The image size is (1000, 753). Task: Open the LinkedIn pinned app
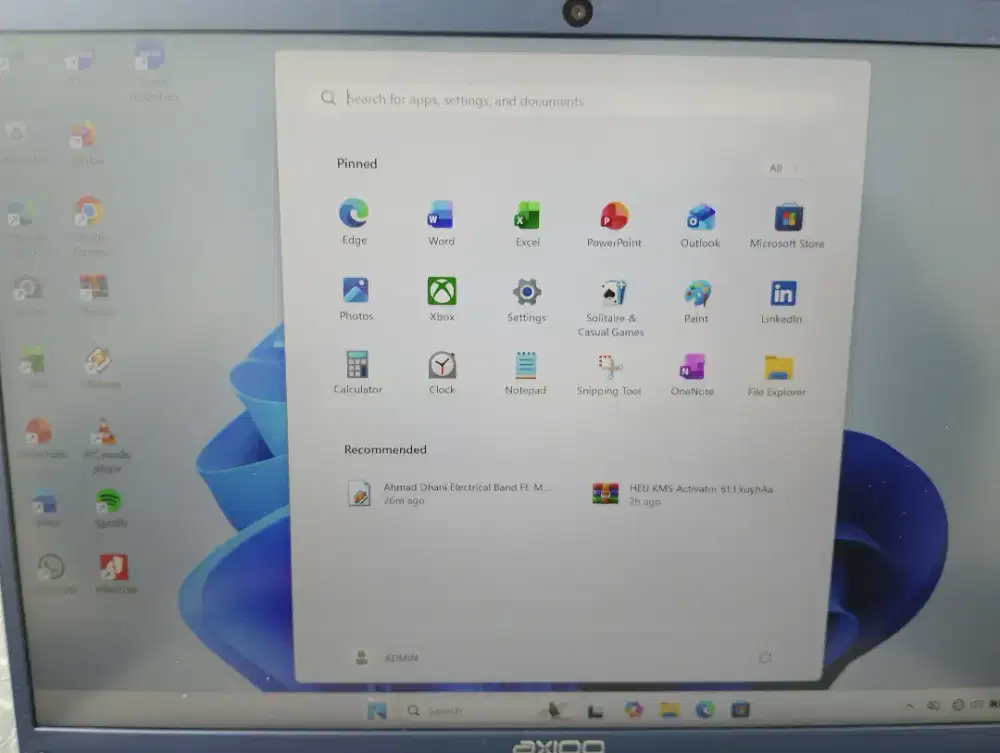click(x=782, y=292)
